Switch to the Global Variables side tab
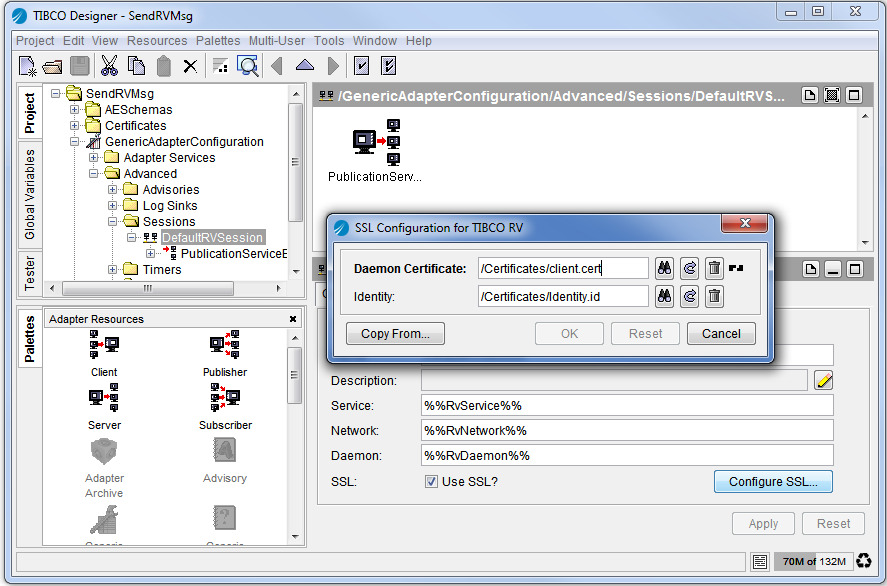This screenshot has height=586, width=887. [30, 194]
